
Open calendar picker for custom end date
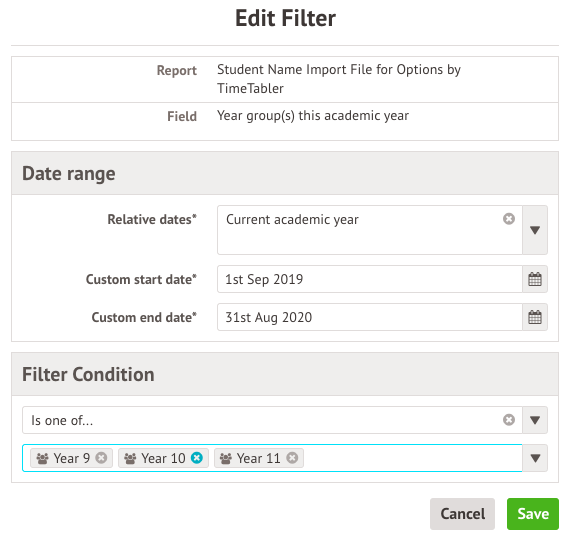point(535,317)
